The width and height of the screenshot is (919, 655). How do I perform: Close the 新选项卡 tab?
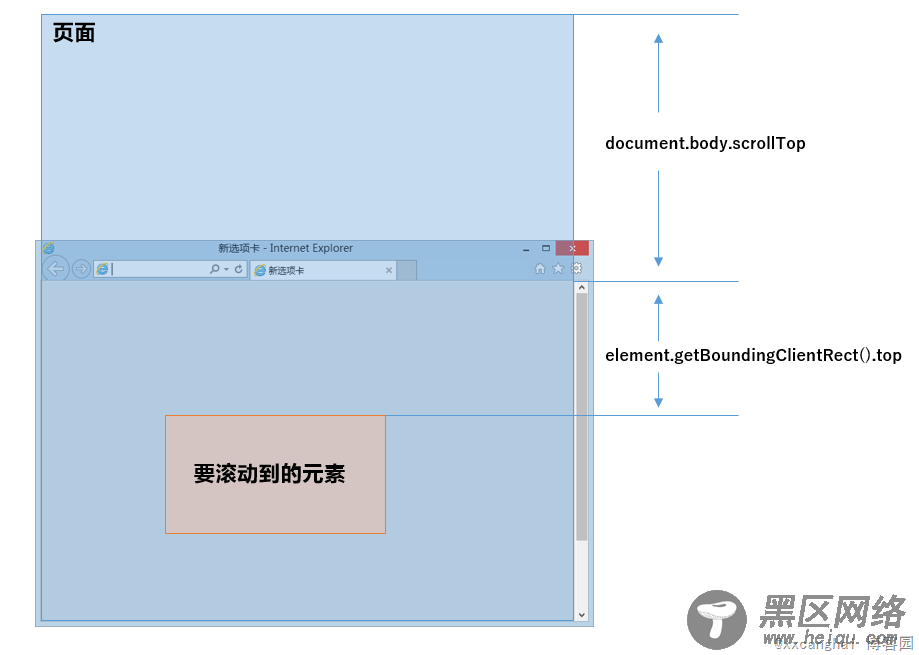click(389, 271)
